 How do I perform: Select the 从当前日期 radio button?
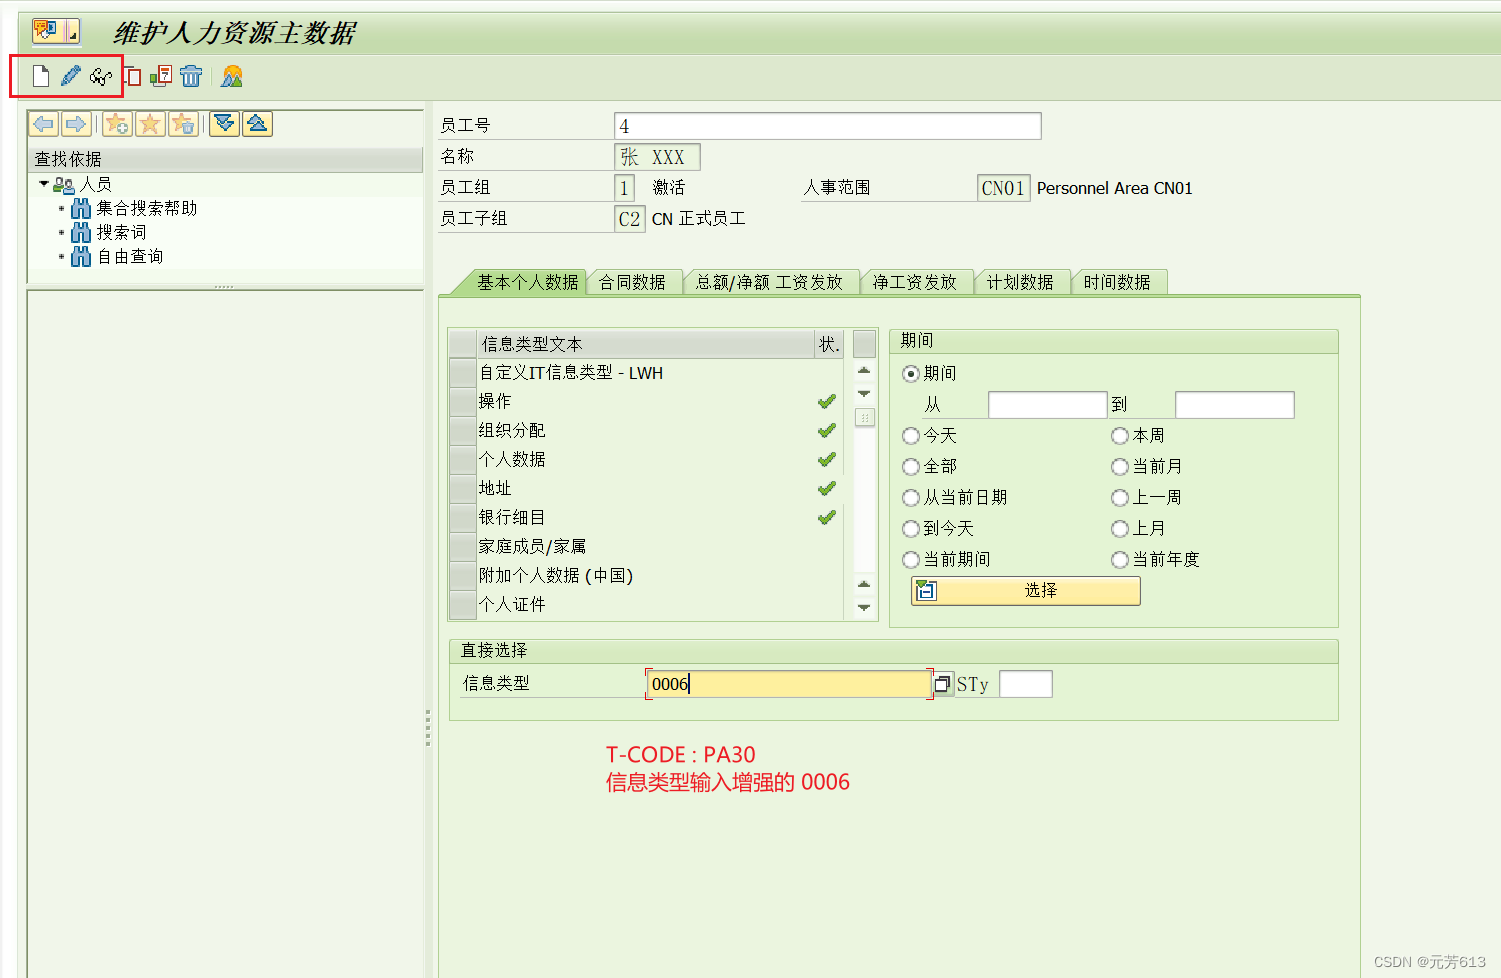pos(911,498)
